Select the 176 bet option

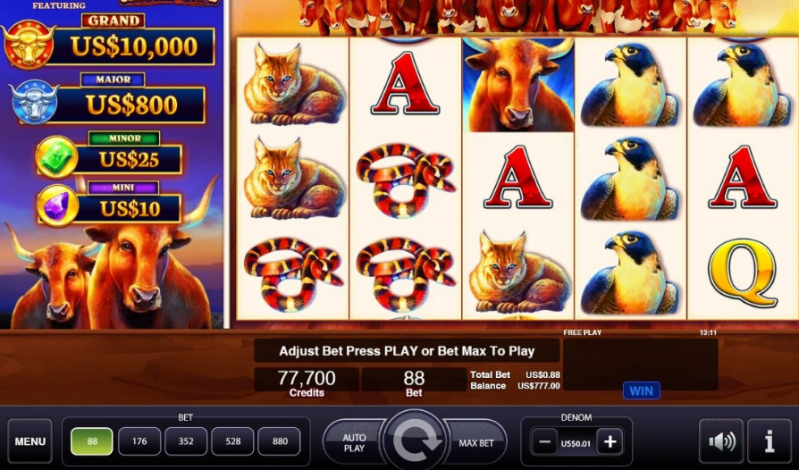pos(139,441)
